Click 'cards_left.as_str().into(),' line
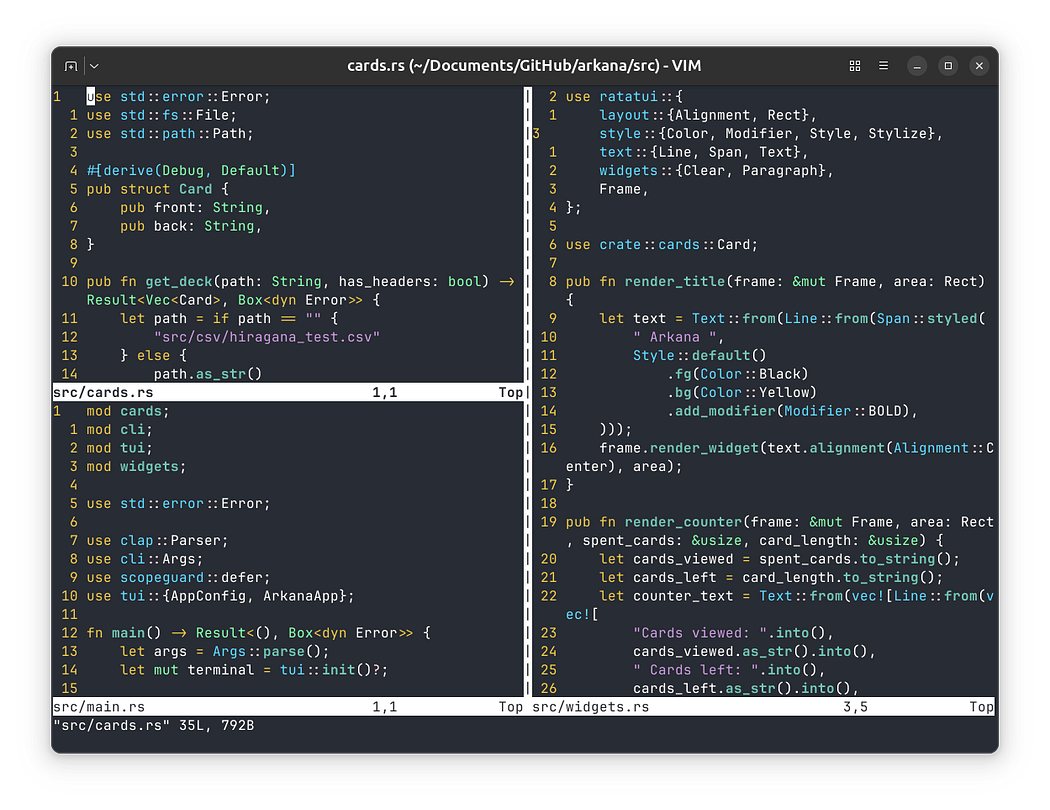The image size is (1050, 810). (746, 688)
